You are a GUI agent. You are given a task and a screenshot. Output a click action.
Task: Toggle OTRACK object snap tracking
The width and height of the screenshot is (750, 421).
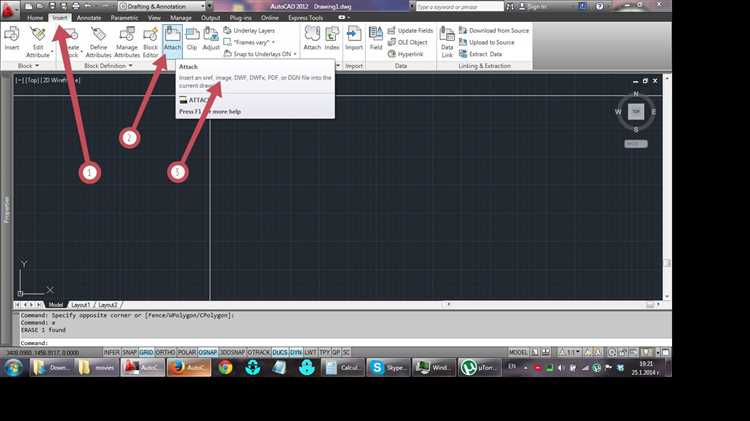[x=259, y=353]
